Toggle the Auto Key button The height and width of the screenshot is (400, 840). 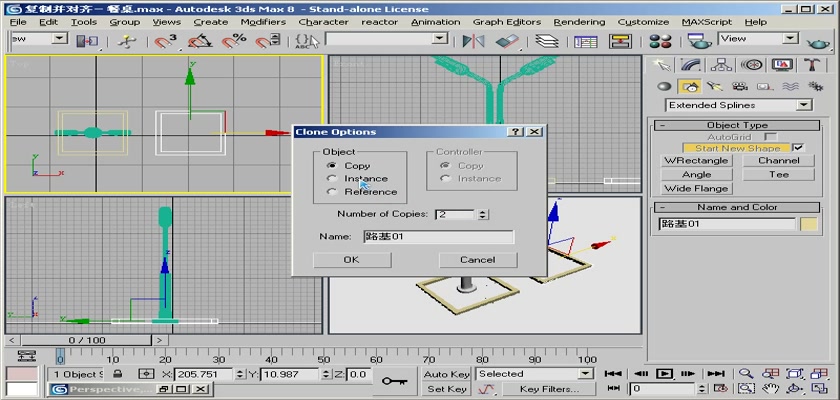click(446, 374)
